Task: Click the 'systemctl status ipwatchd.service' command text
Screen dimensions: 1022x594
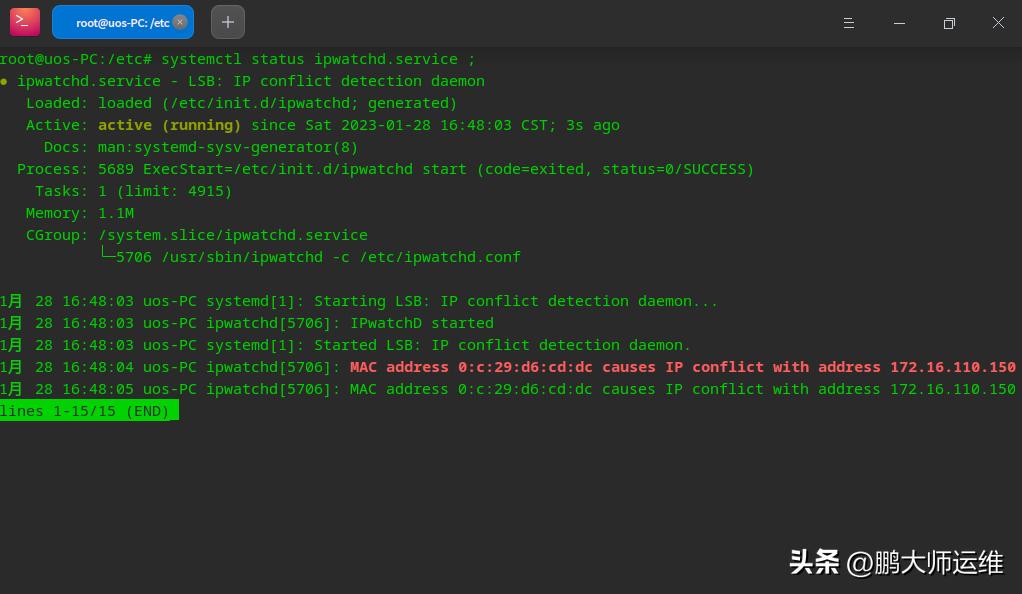Action: pyautogui.click(x=309, y=59)
